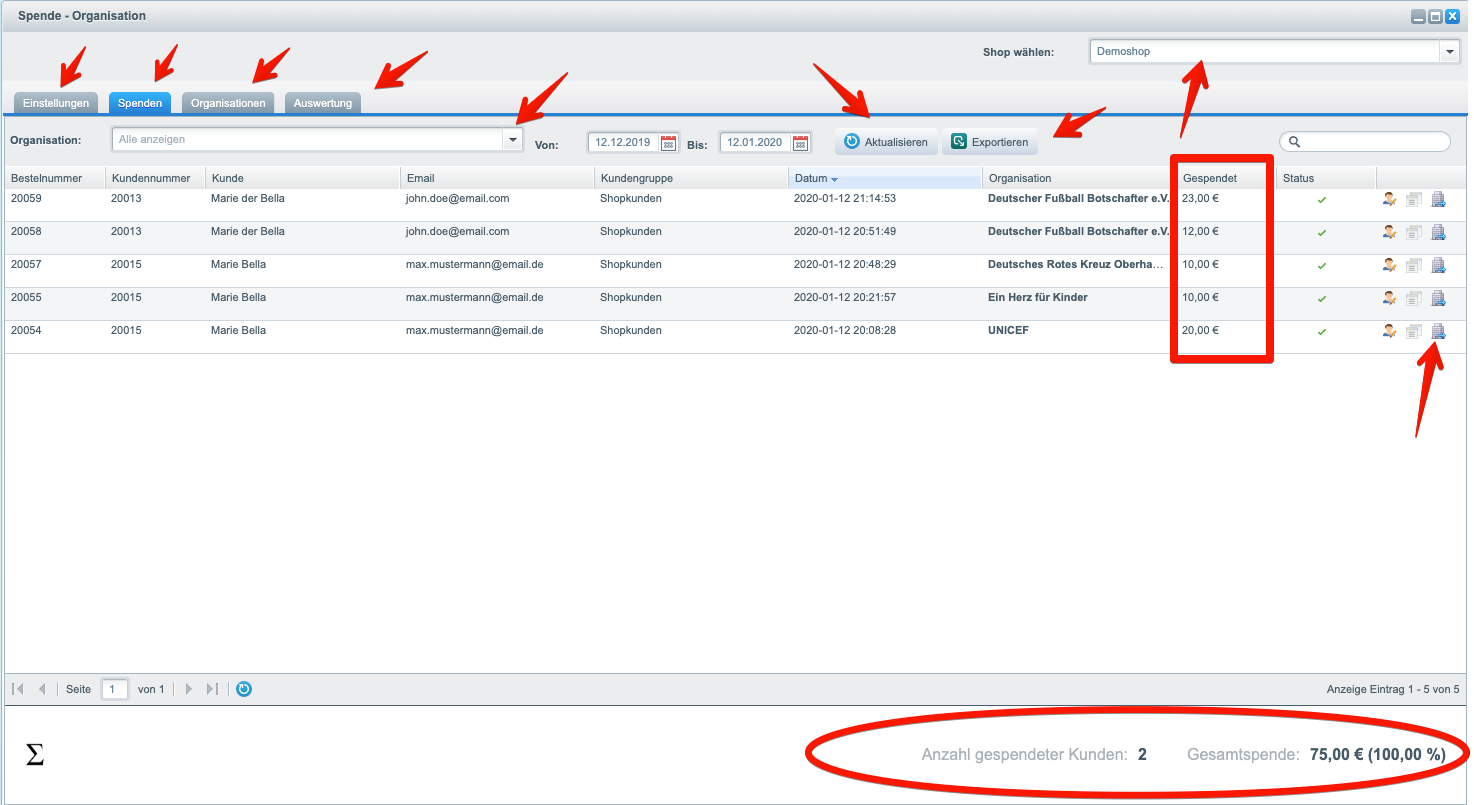Sort by the Email column header
Image resolution: width=1474 pixels, height=805 pixels.
(x=496, y=178)
